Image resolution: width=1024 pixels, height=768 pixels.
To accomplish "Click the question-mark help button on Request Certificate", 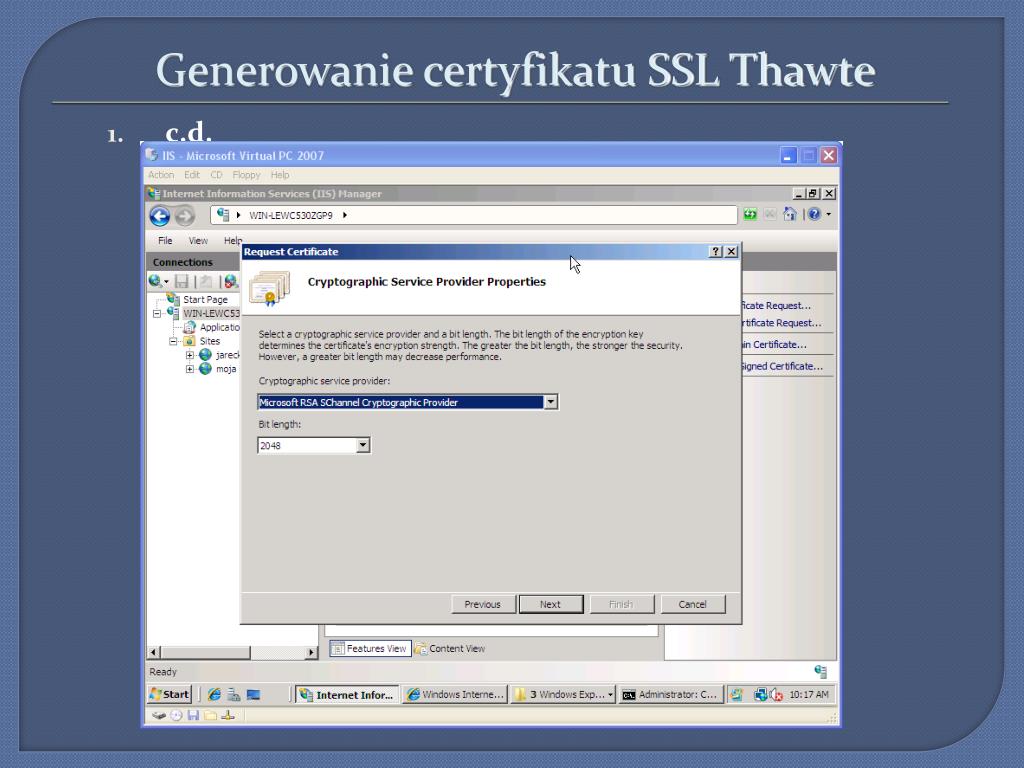I will (x=715, y=251).
